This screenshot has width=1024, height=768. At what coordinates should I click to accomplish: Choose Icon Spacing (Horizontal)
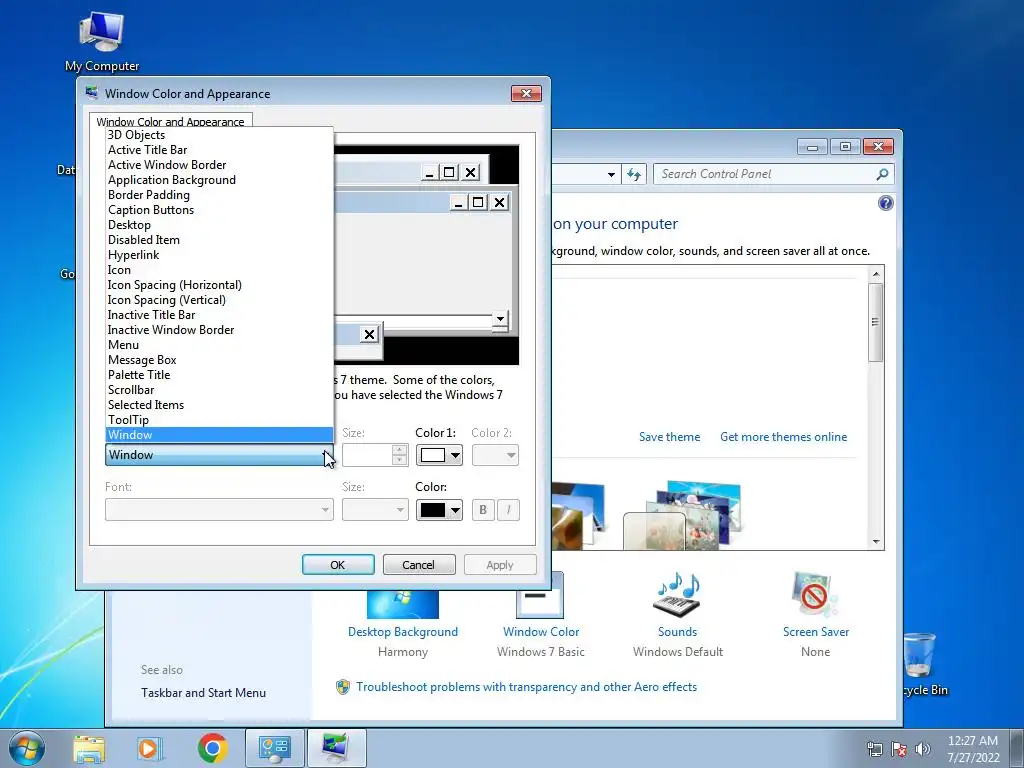tap(219, 285)
